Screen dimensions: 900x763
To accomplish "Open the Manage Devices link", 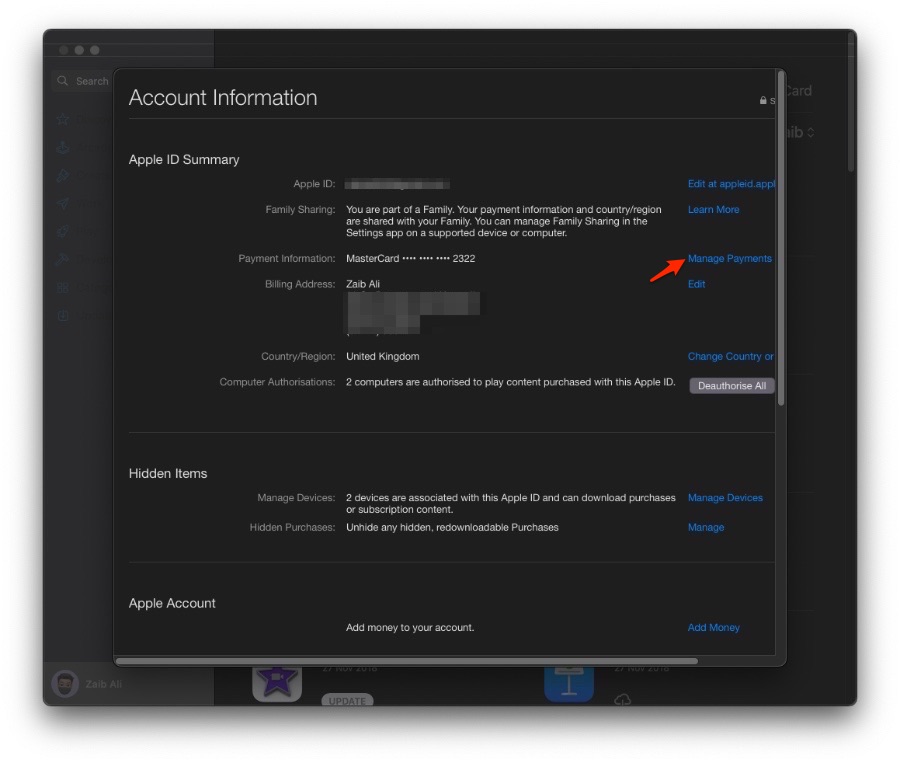I will click(x=725, y=498).
